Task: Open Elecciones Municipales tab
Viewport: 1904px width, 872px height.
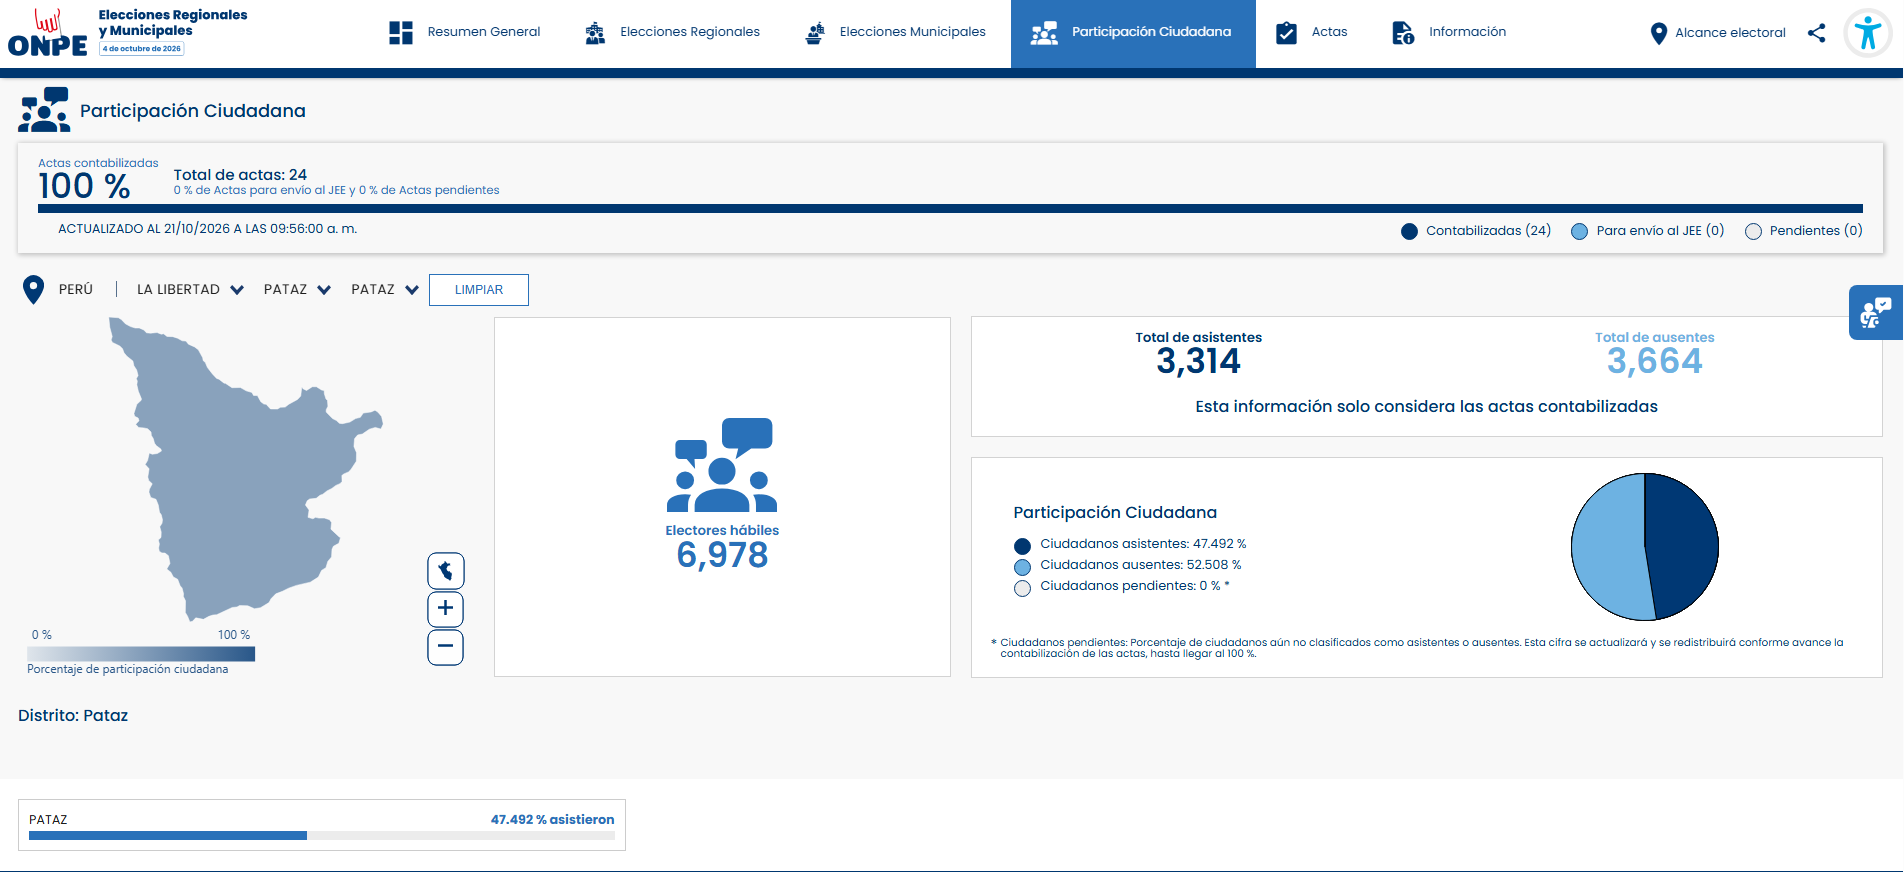Action: coord(895,33)
